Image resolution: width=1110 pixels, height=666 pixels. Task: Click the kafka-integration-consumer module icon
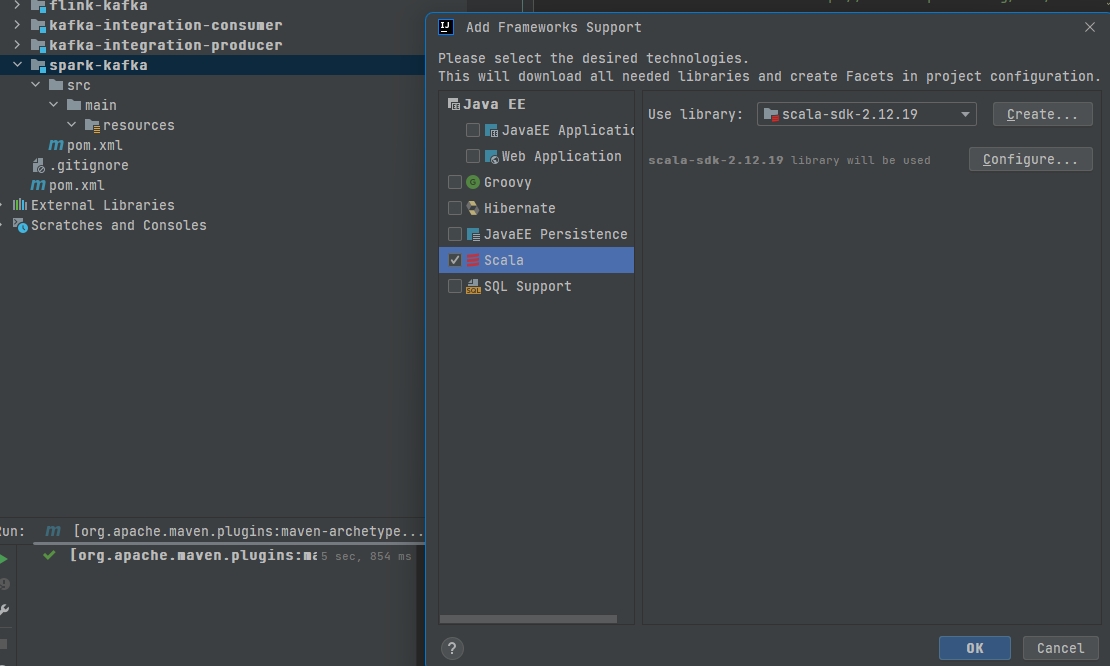click(38, 25)
